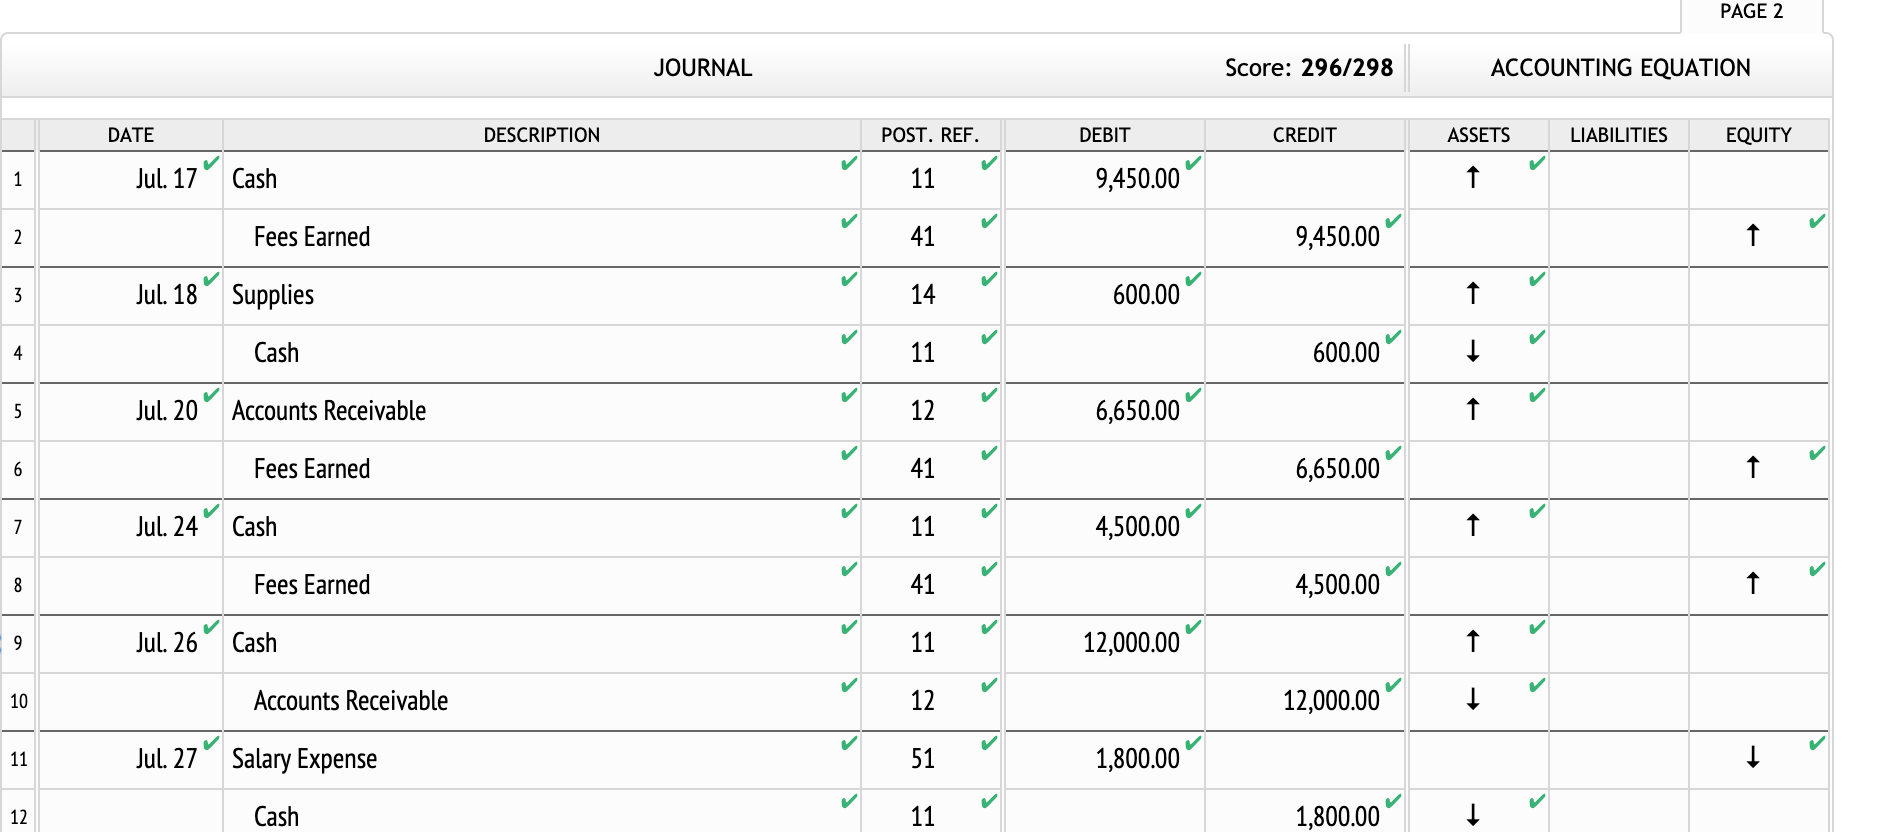The image size is (1882, 832).
Task: Click the ACCOUNTING EQUATION header
Action: pos(1620,68)
